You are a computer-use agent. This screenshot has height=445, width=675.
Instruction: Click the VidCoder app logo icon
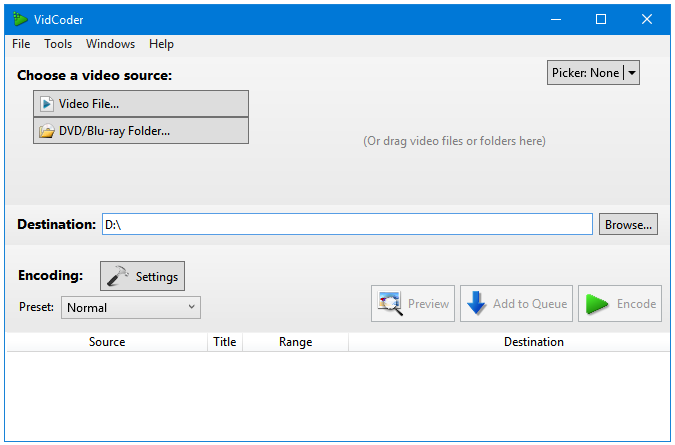click(x=20, y=19)
